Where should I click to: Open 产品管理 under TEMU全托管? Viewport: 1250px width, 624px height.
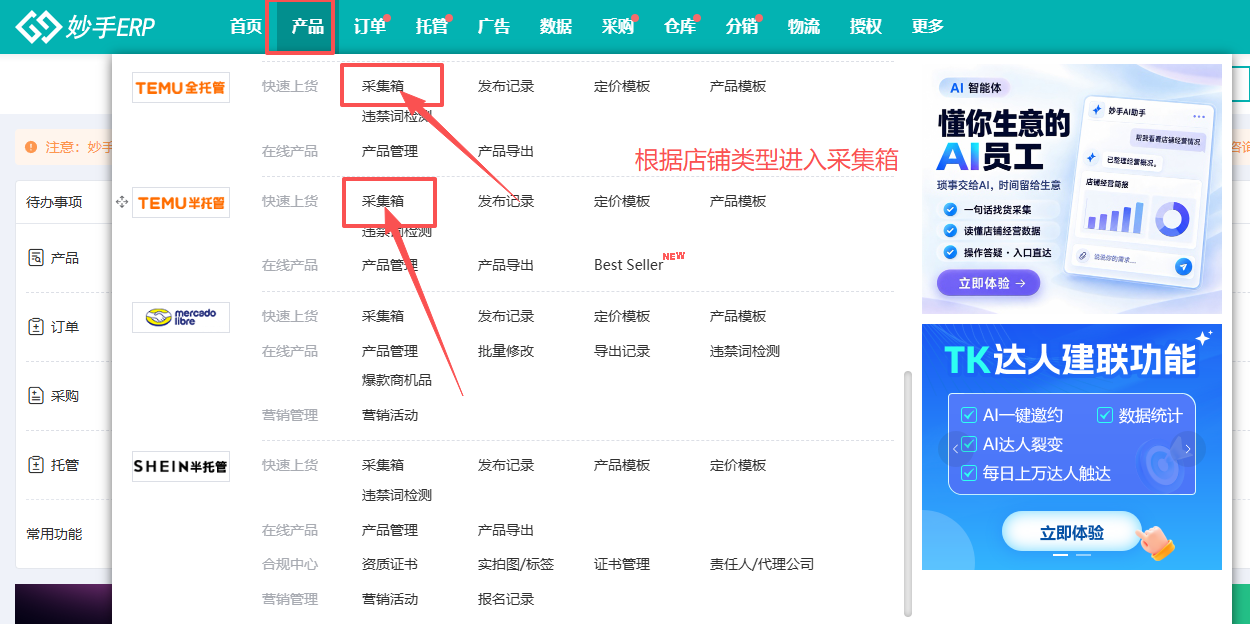390,151
